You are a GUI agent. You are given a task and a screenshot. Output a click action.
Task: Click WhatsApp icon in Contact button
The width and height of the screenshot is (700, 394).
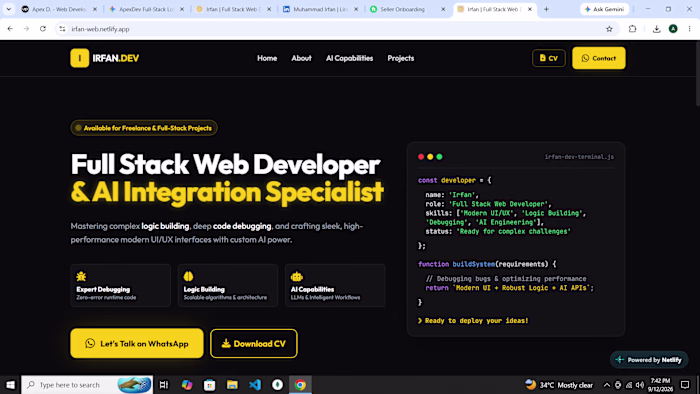(585, 58)
